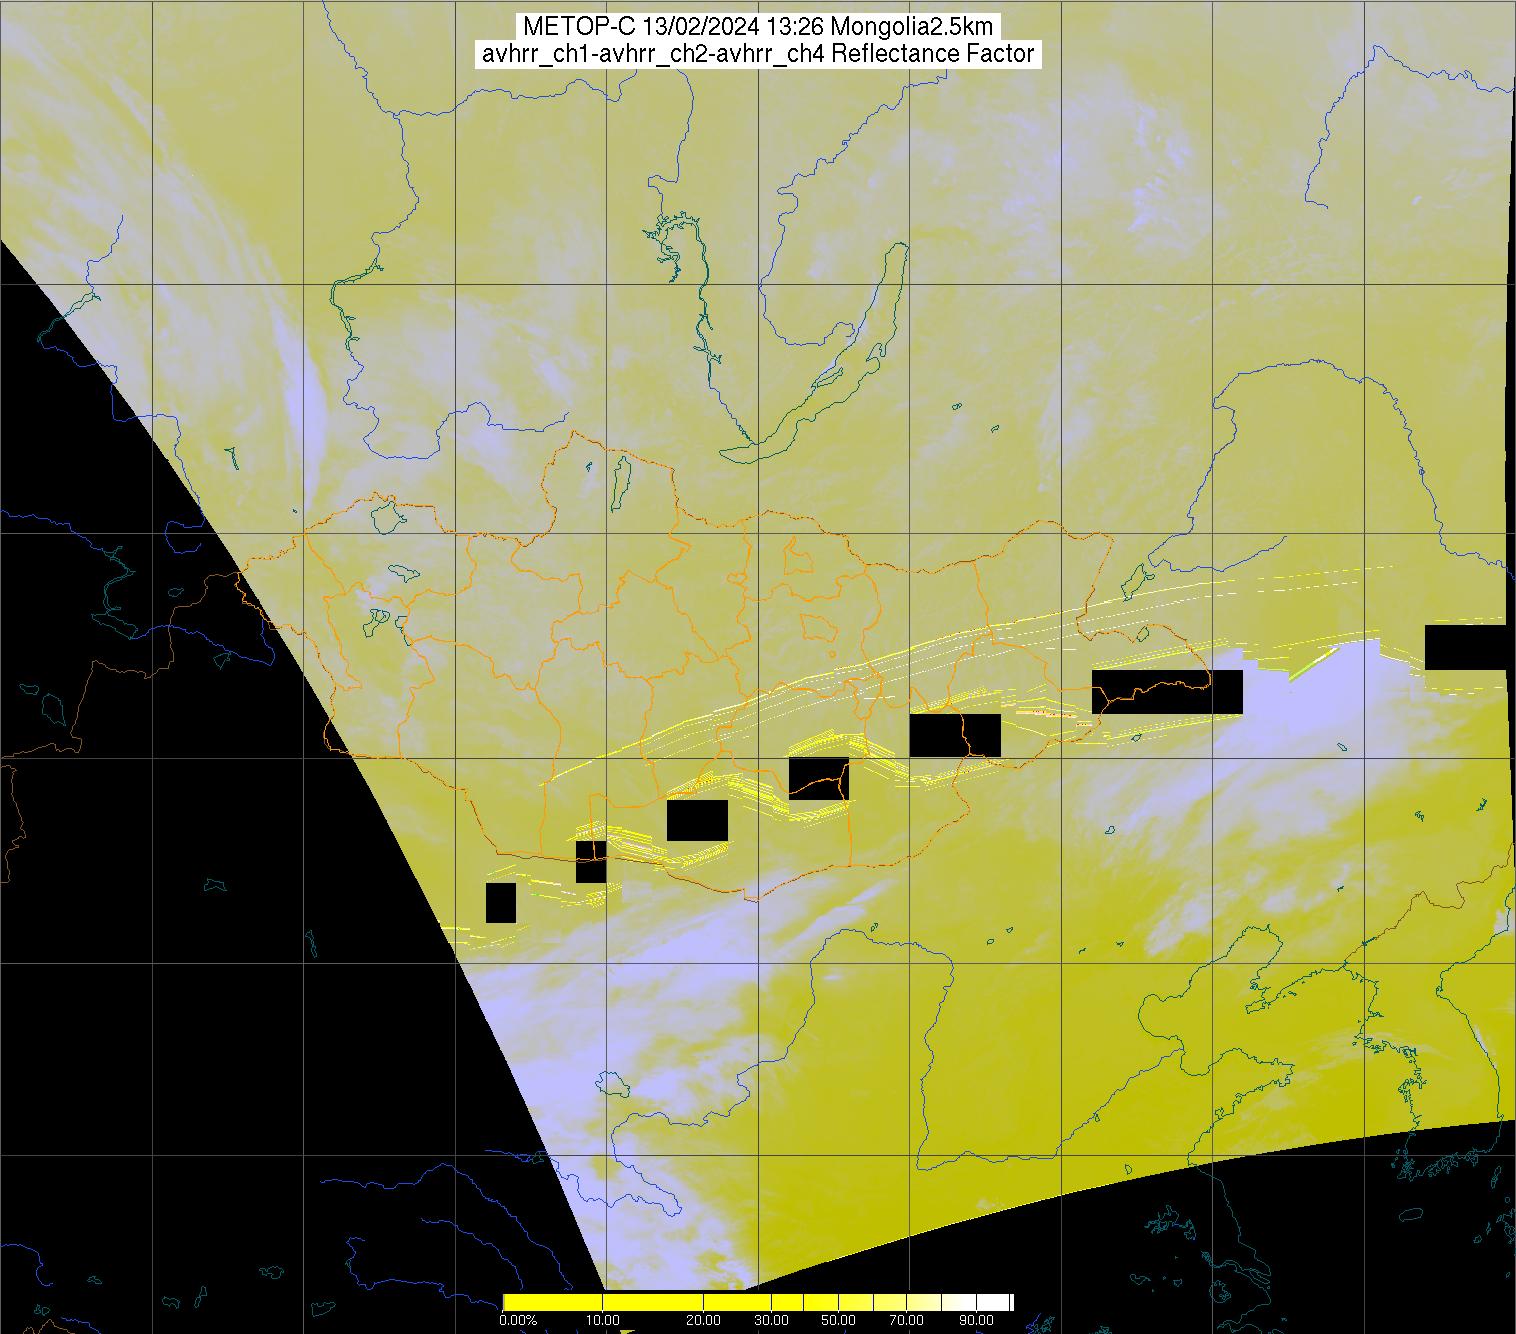Click the '20.00' colorbar label

(x=703, y=1320)
